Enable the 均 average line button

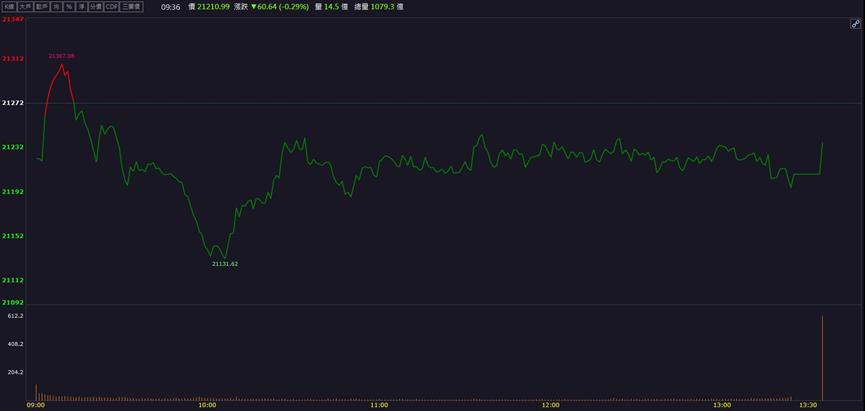coord(56,7)
